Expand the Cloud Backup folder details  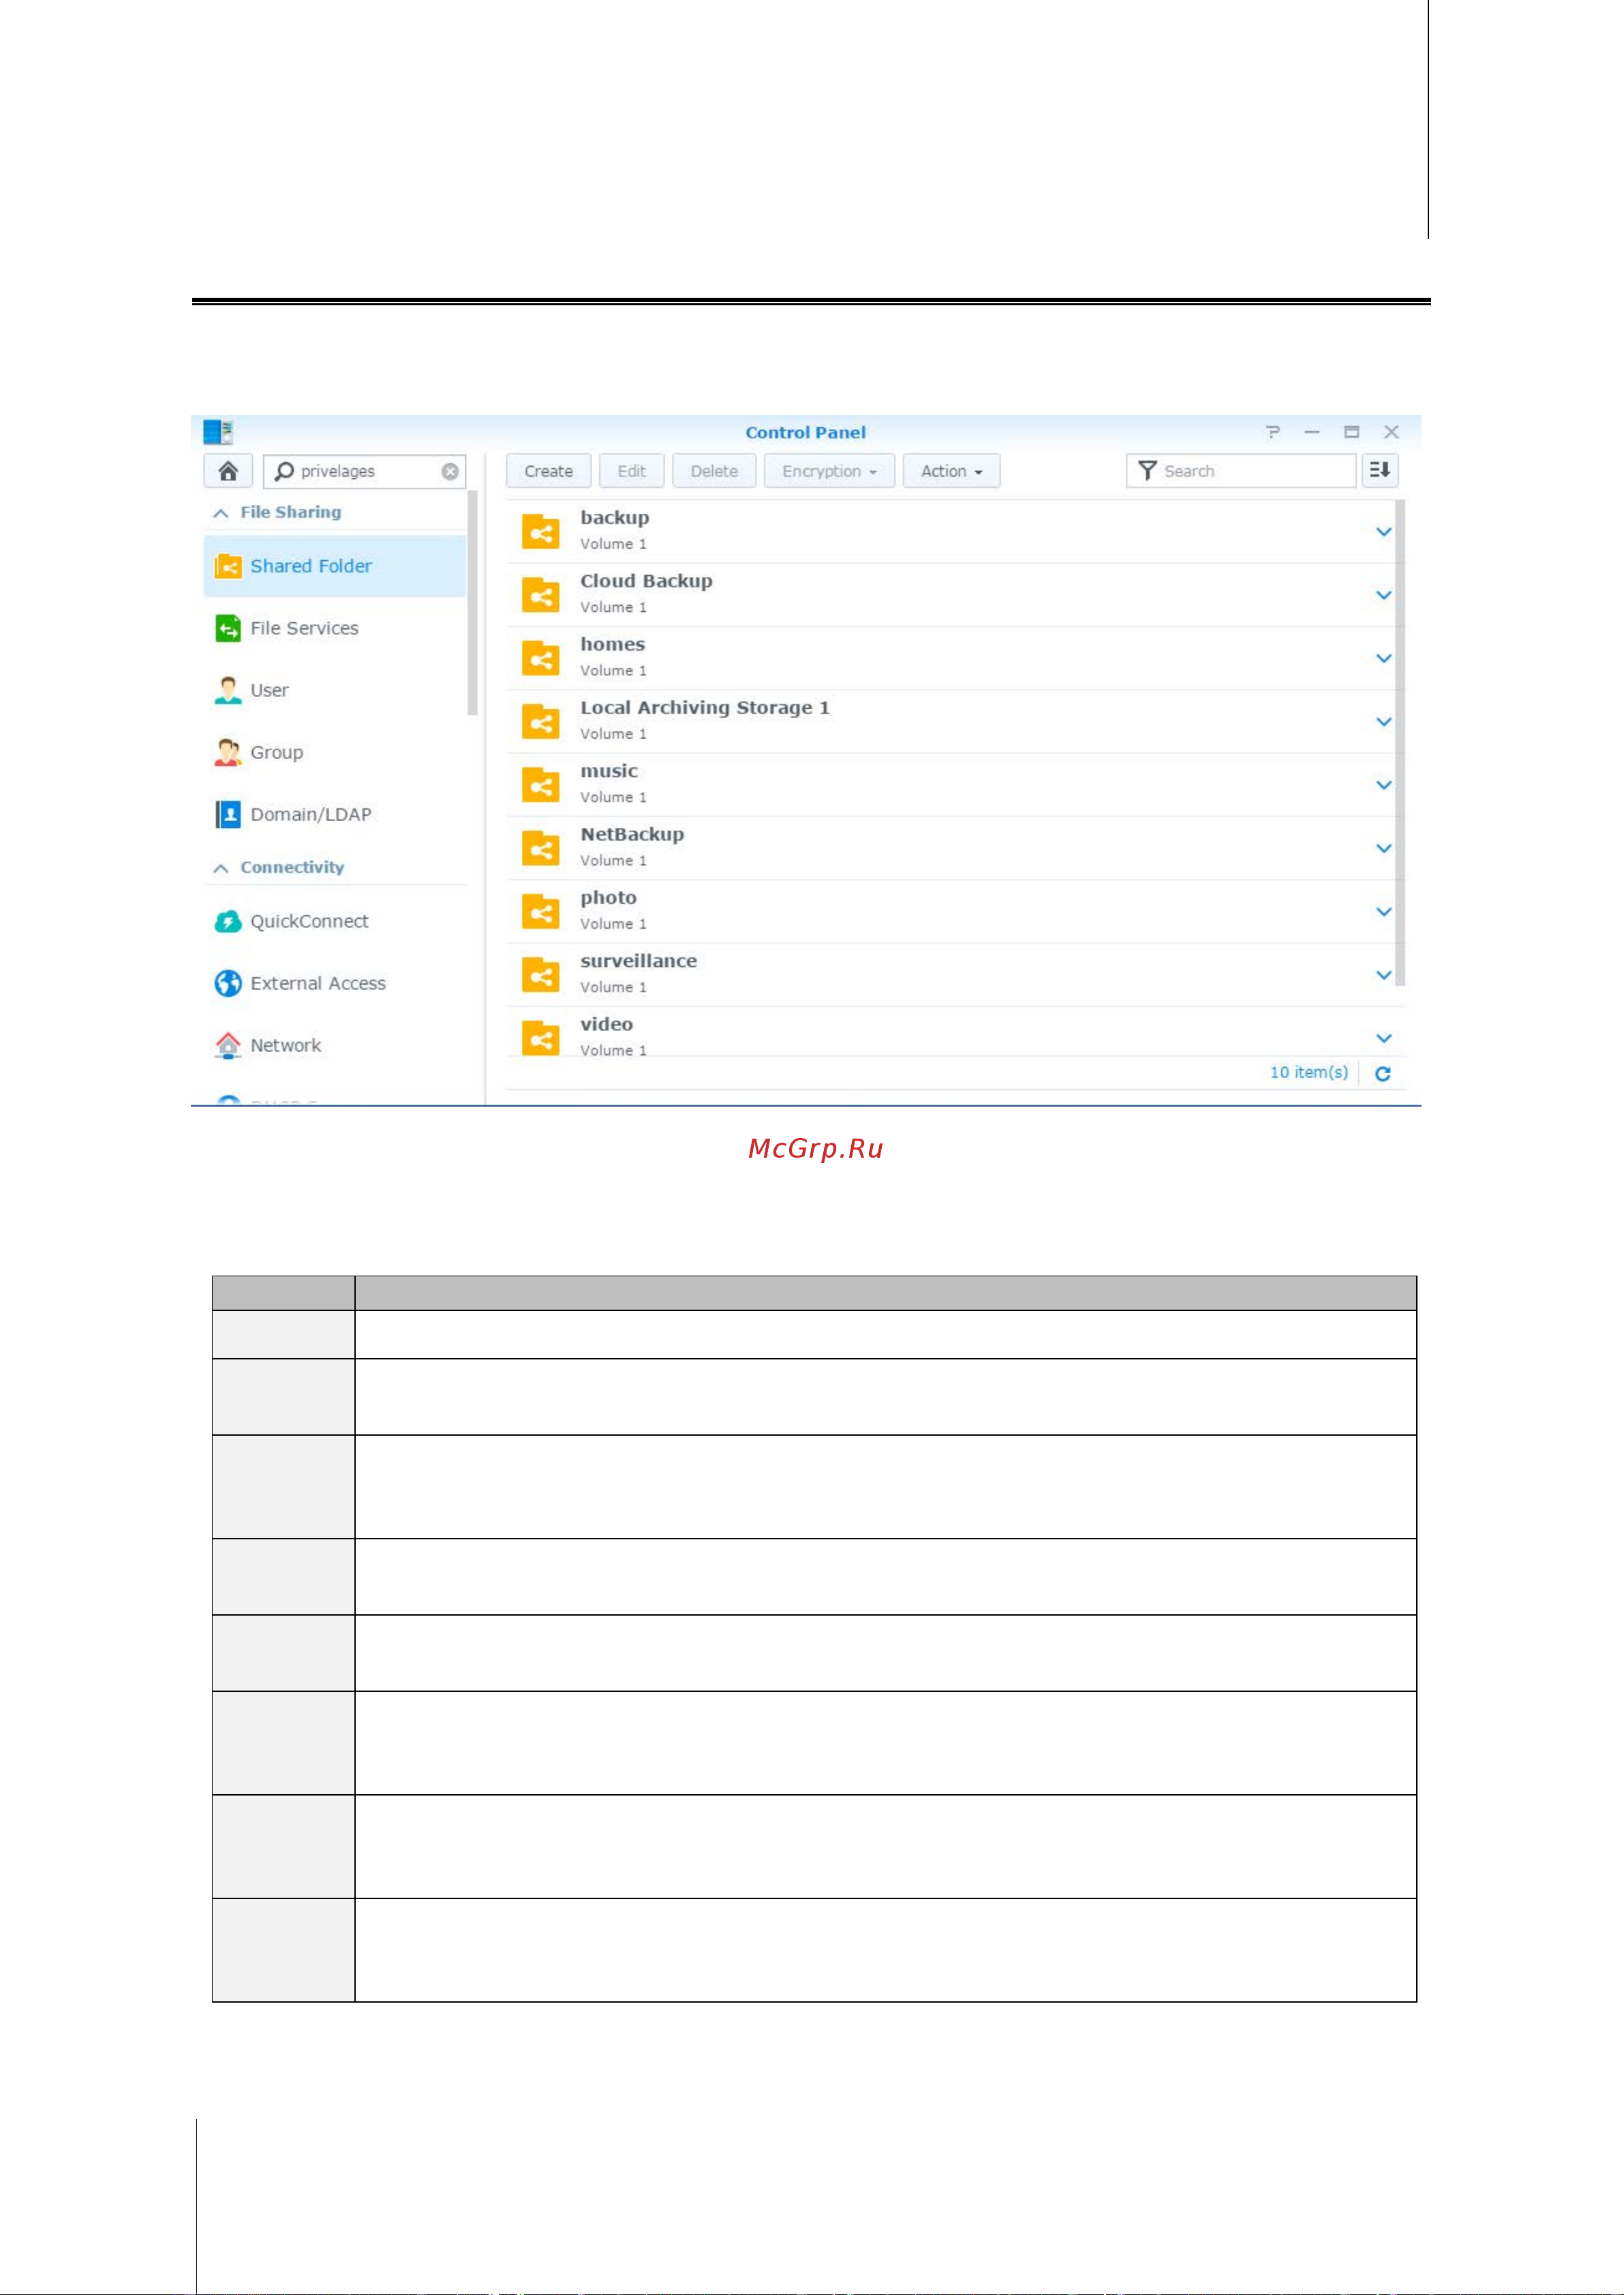(1384, 595)
